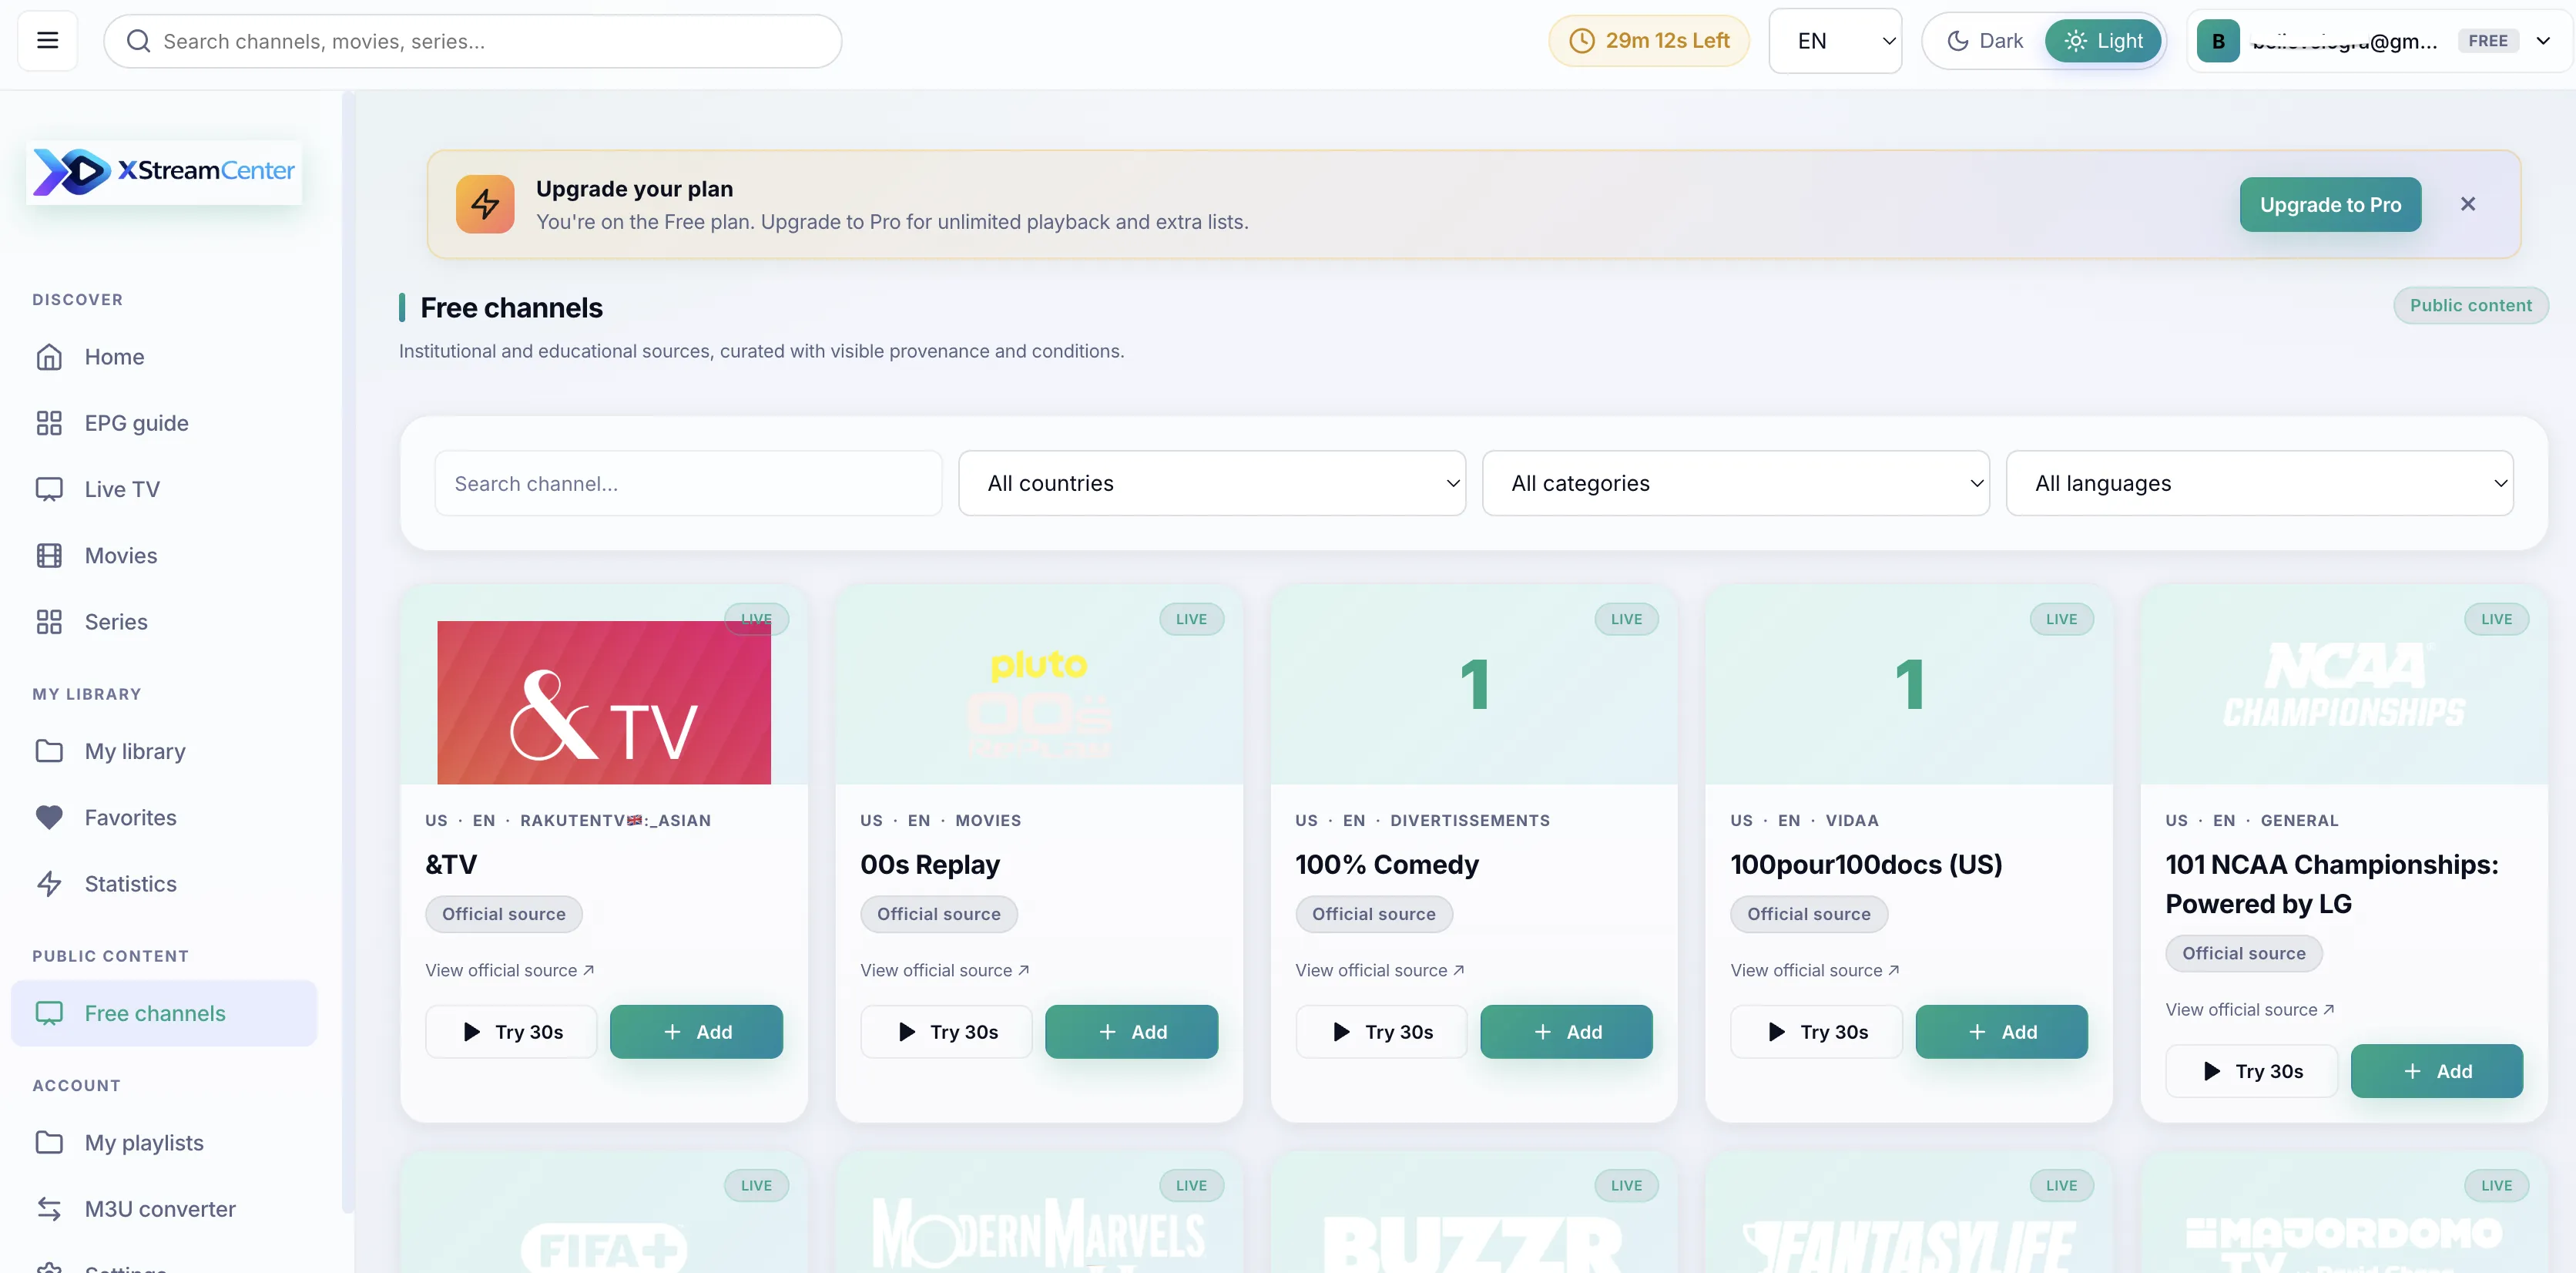
Task: Click the Statistics lightning icon
Action: pos(49,883)
